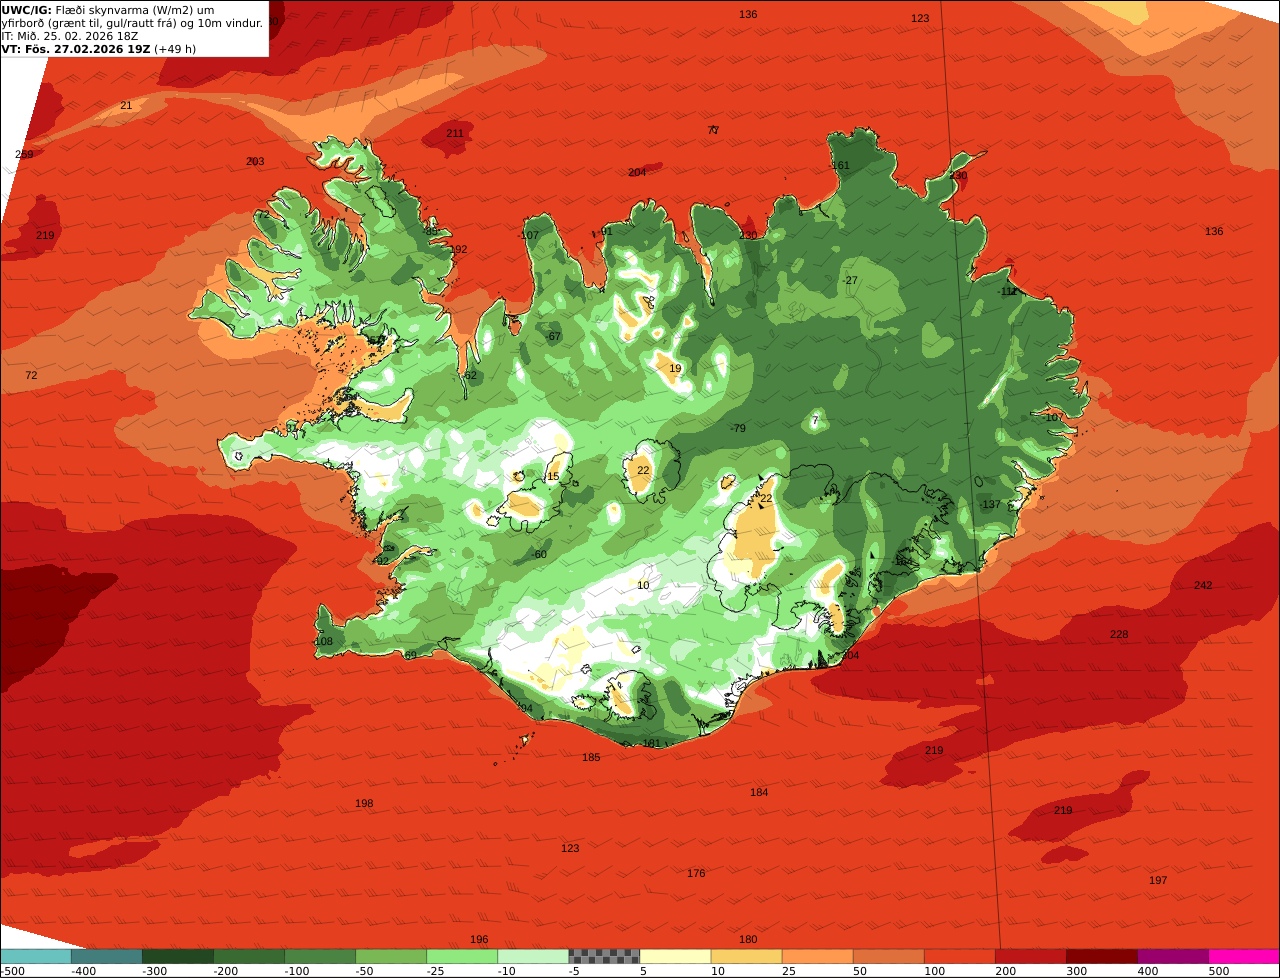The image size is (1280, 978).
Task: Click the legend label '500'
Action: click(1219, 970)
